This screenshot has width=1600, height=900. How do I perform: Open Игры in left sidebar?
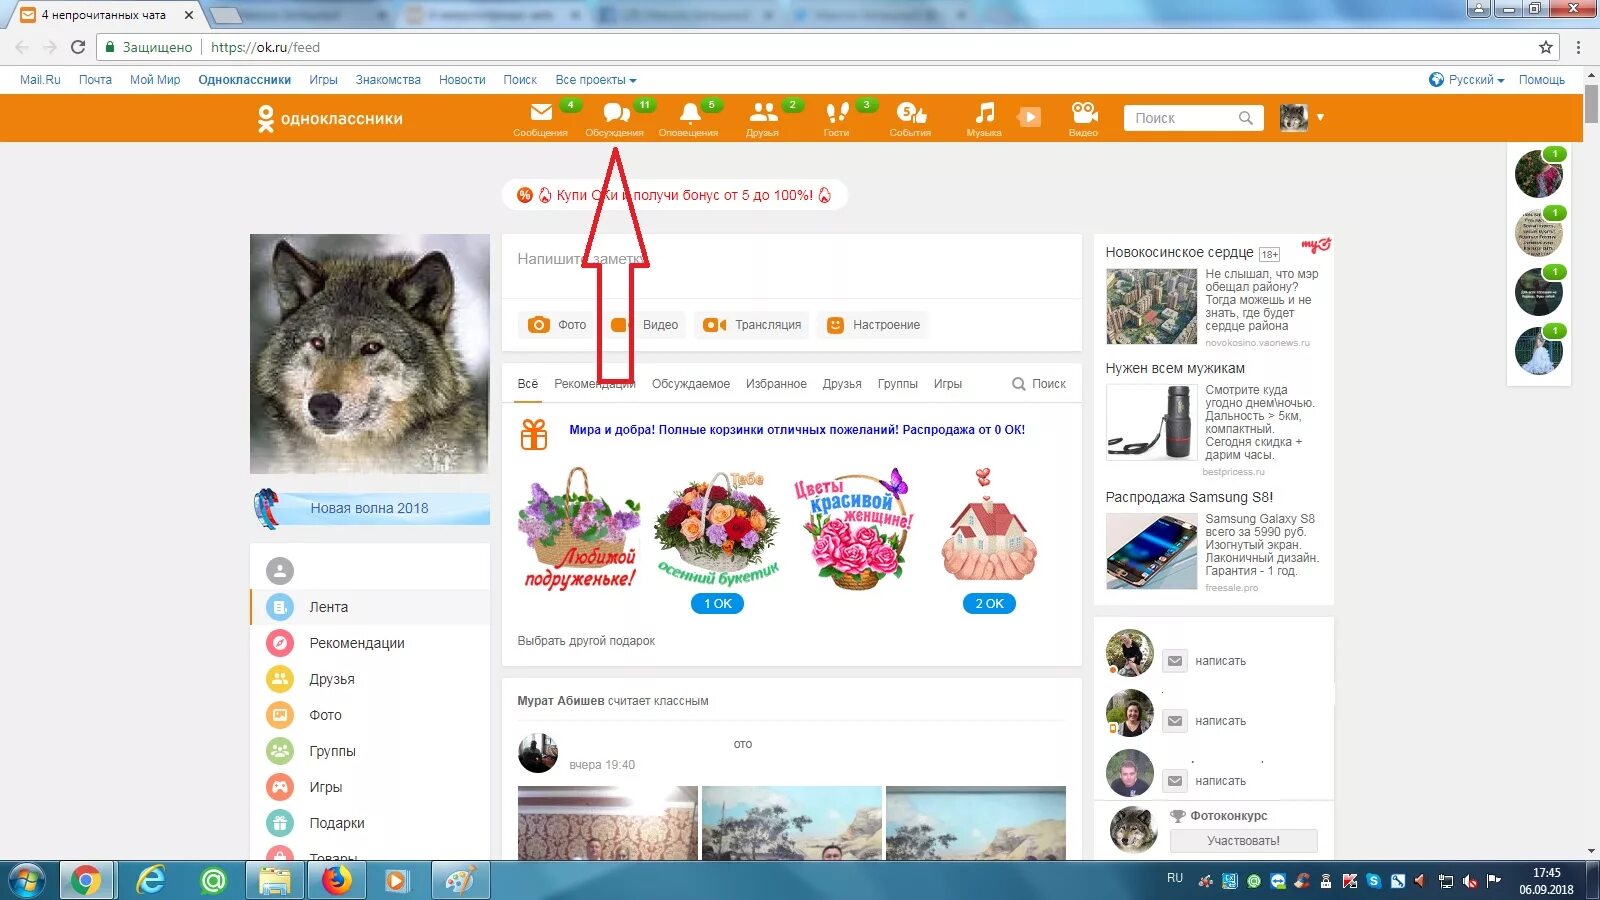point(370,787)
